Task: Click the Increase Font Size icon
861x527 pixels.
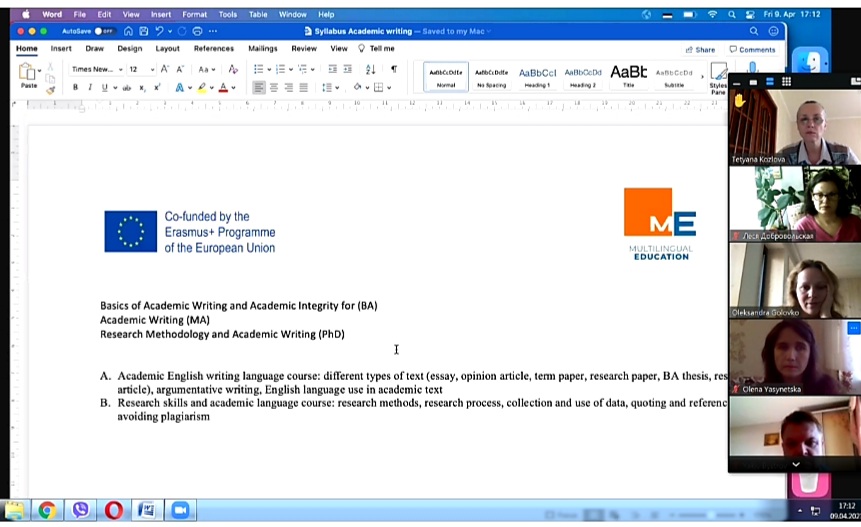Action: tap(165, 69)
